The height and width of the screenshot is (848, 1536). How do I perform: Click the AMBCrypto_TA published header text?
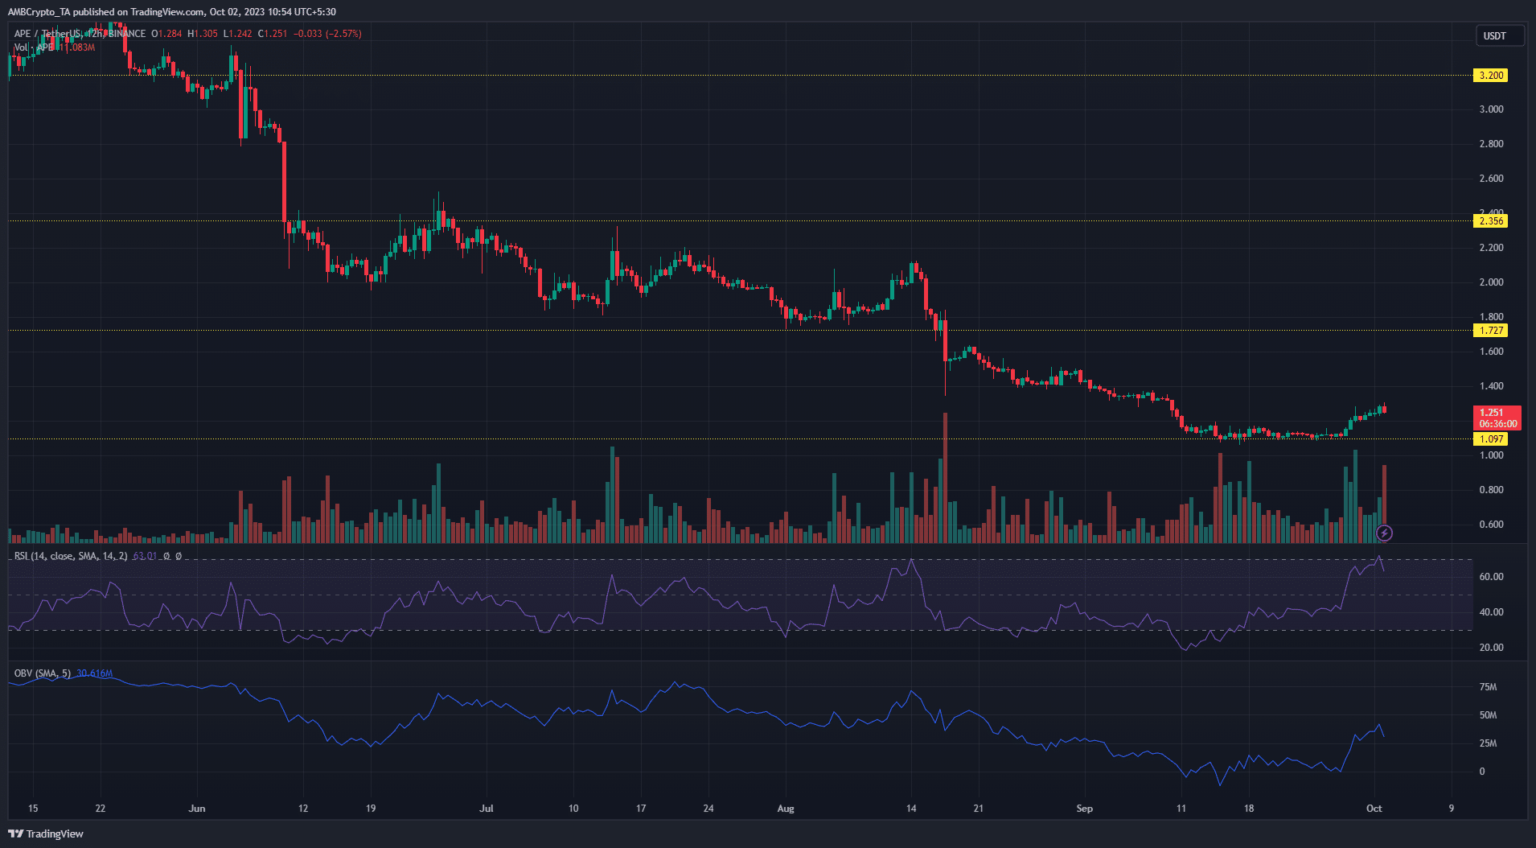[175, 12]
